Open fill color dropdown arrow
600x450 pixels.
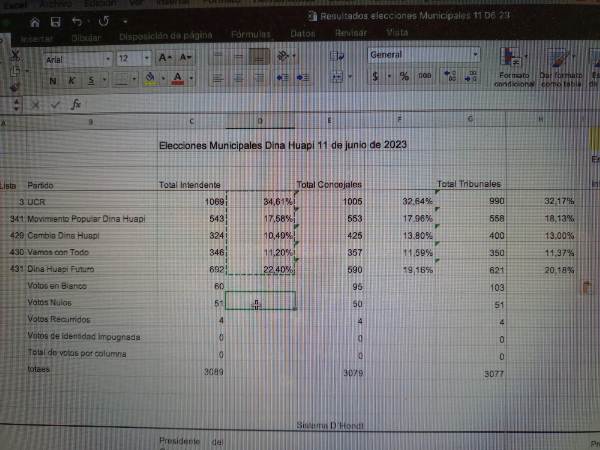point(163,78)
